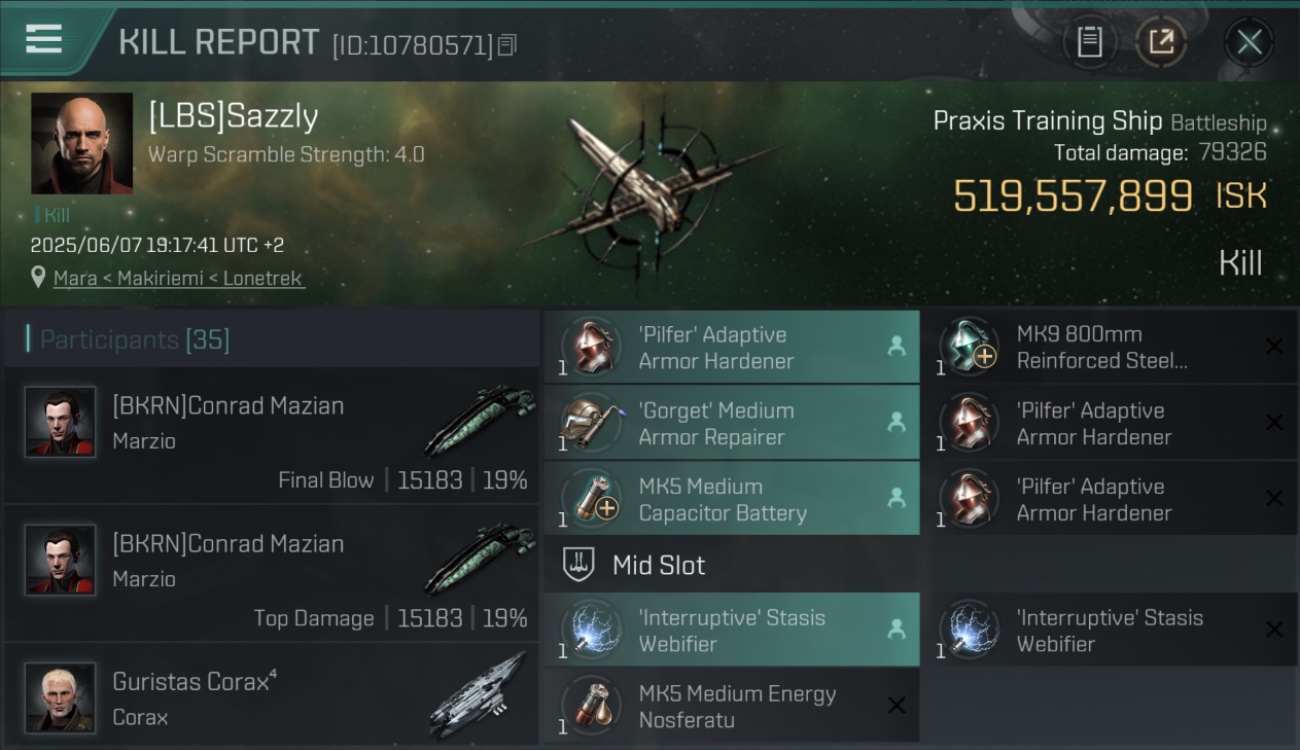Copy the kill report ID icon
This screenshot has height=750, width=1300.
point(507,45)
